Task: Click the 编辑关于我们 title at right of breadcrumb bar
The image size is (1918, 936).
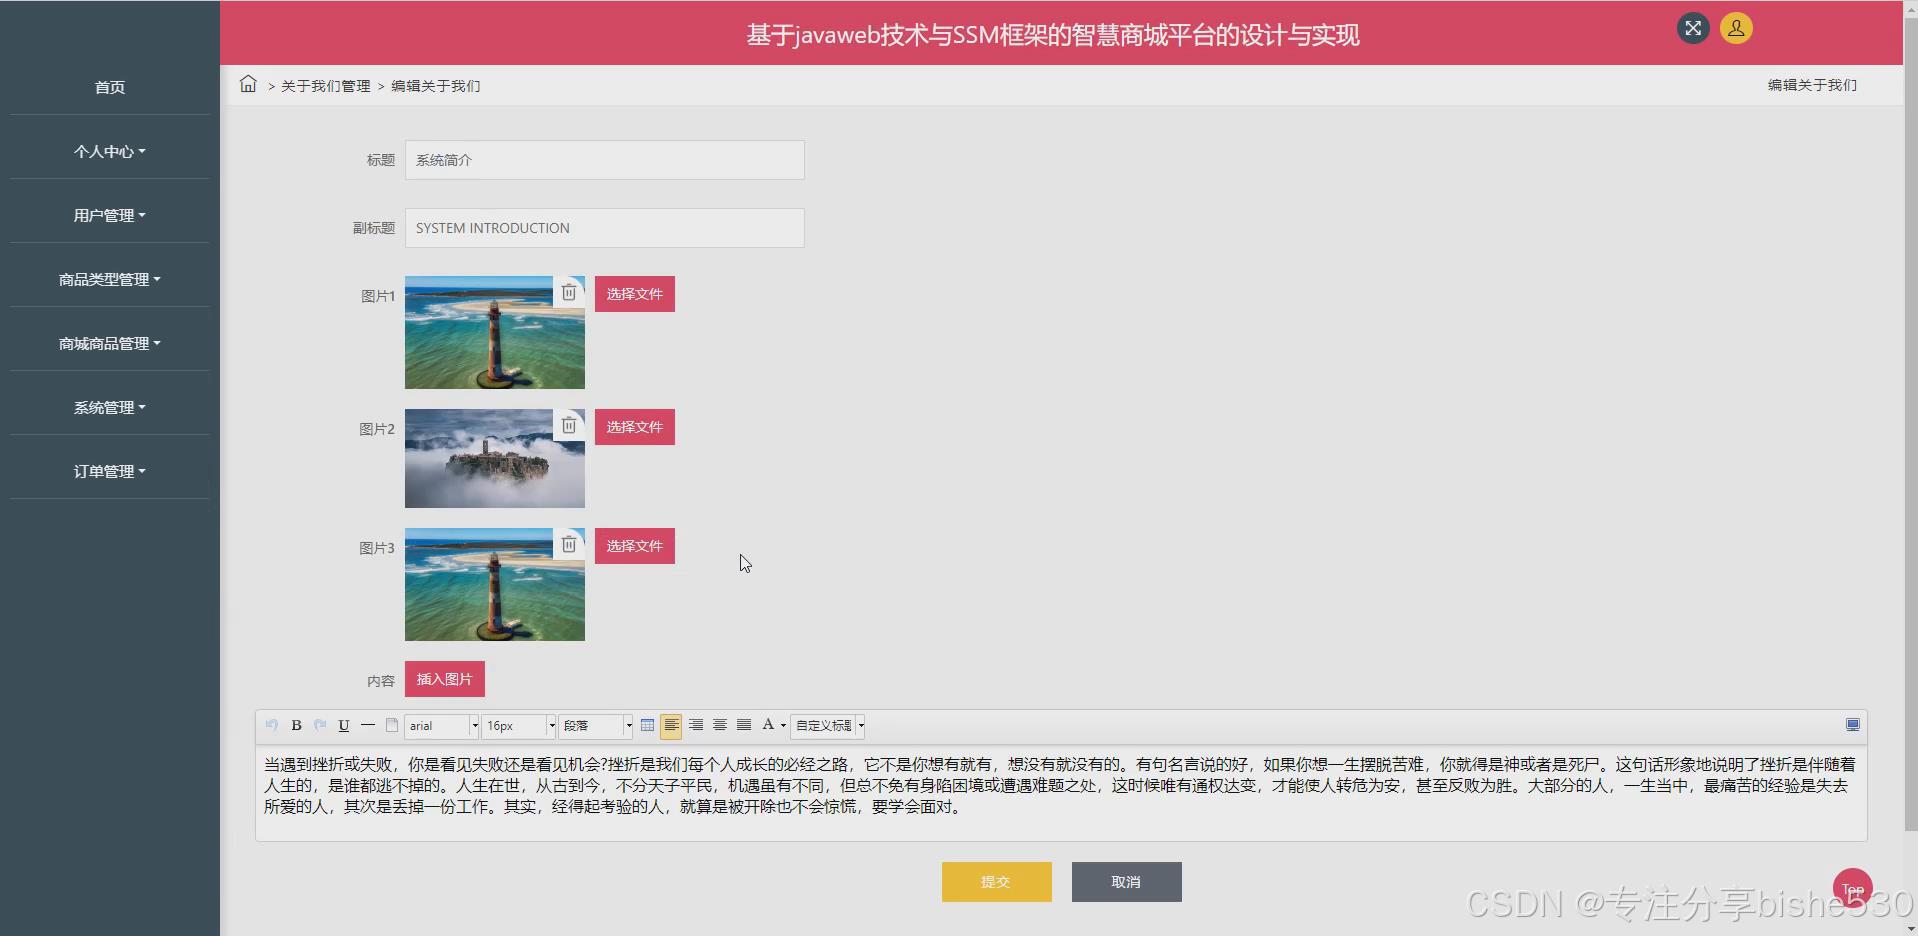Action: click(x=1812, y=85)
